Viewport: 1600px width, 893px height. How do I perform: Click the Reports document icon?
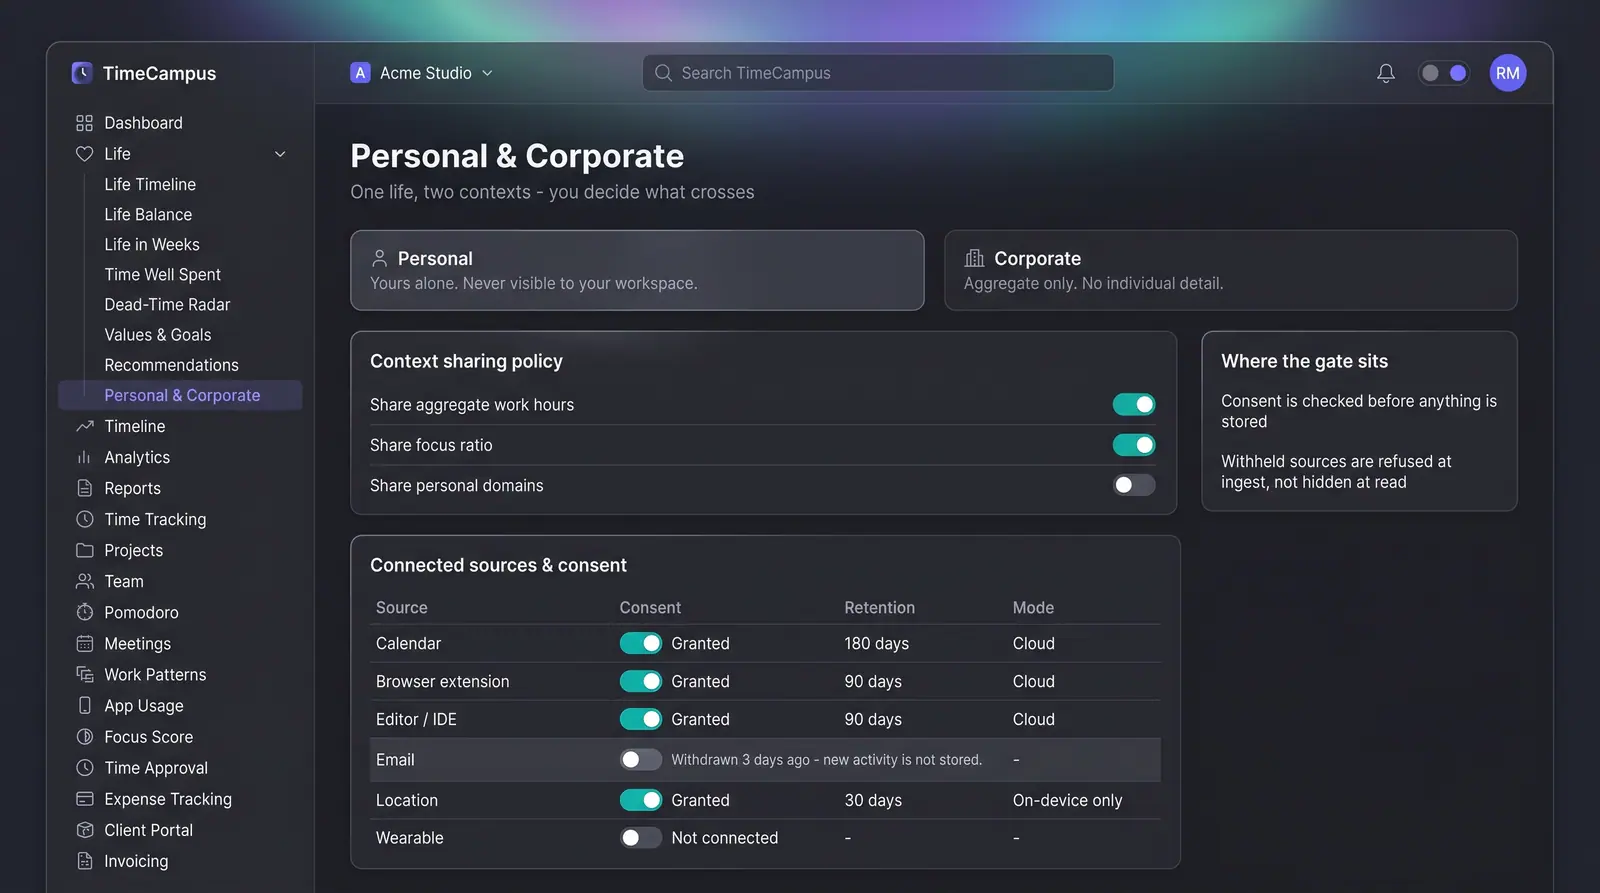click(84, 488)
